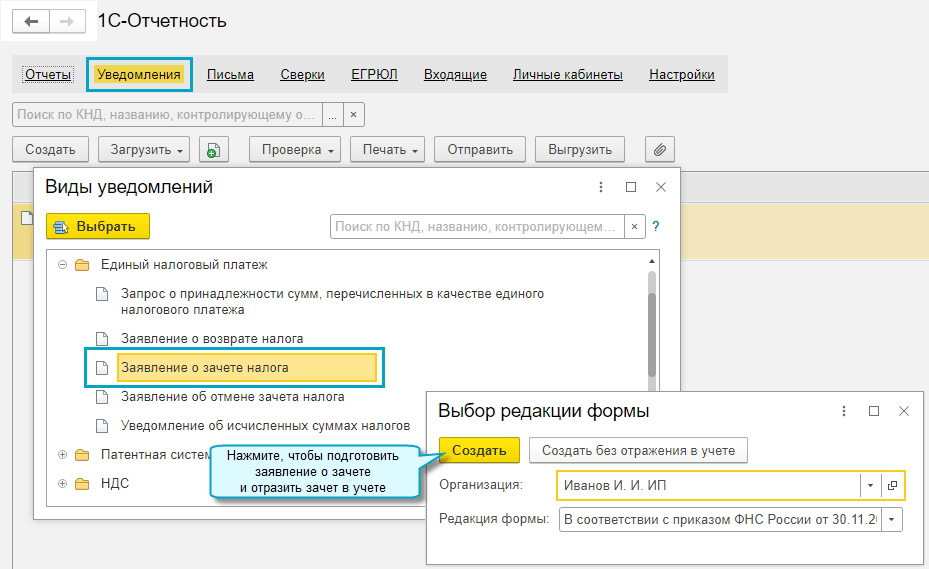This screenshot has height=569, width=929.
Task: Open the three-dot menu in Виды уведомлений
Action: pos(601,187)
